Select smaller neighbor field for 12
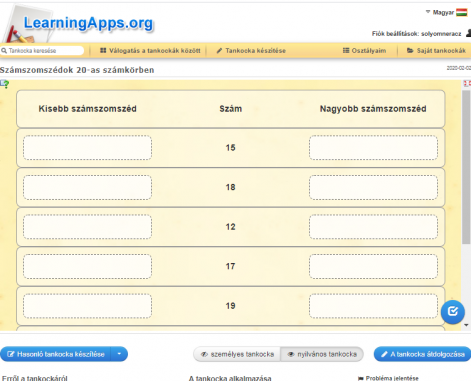471x381 pixels. pos(87,227)
